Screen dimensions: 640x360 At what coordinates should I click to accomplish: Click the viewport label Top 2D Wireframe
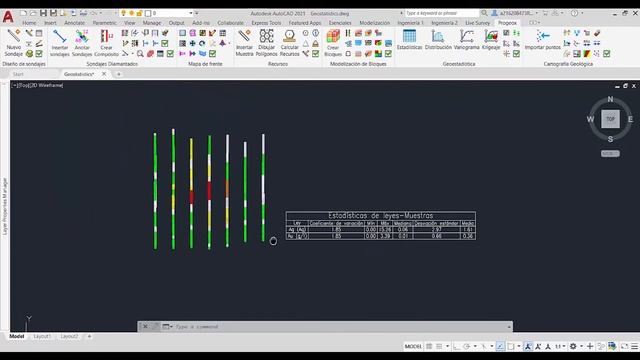[x=38, y=85]
